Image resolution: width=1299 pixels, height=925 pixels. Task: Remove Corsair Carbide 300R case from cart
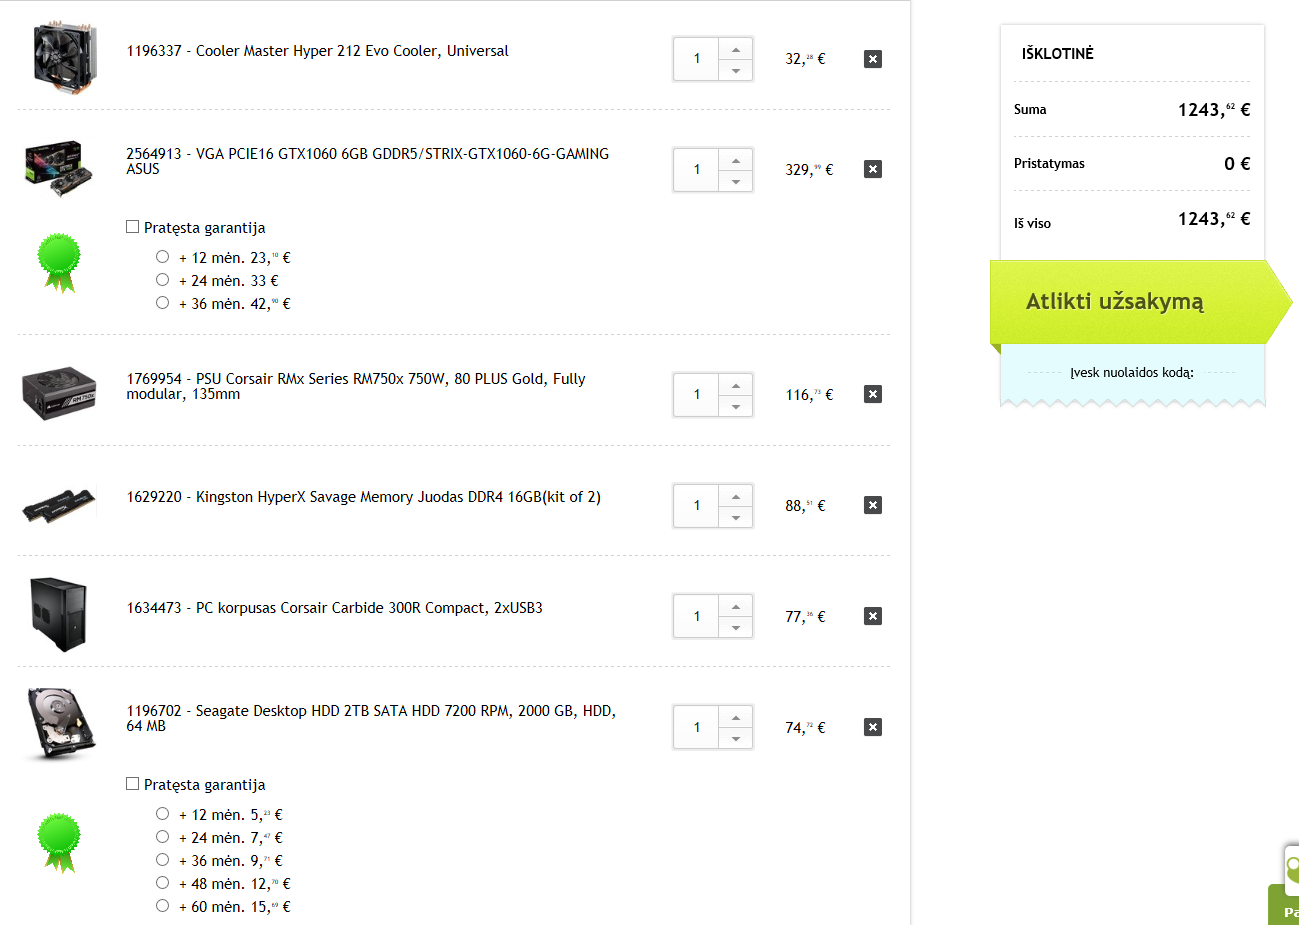pyautogui.click(x=873, y=616)
